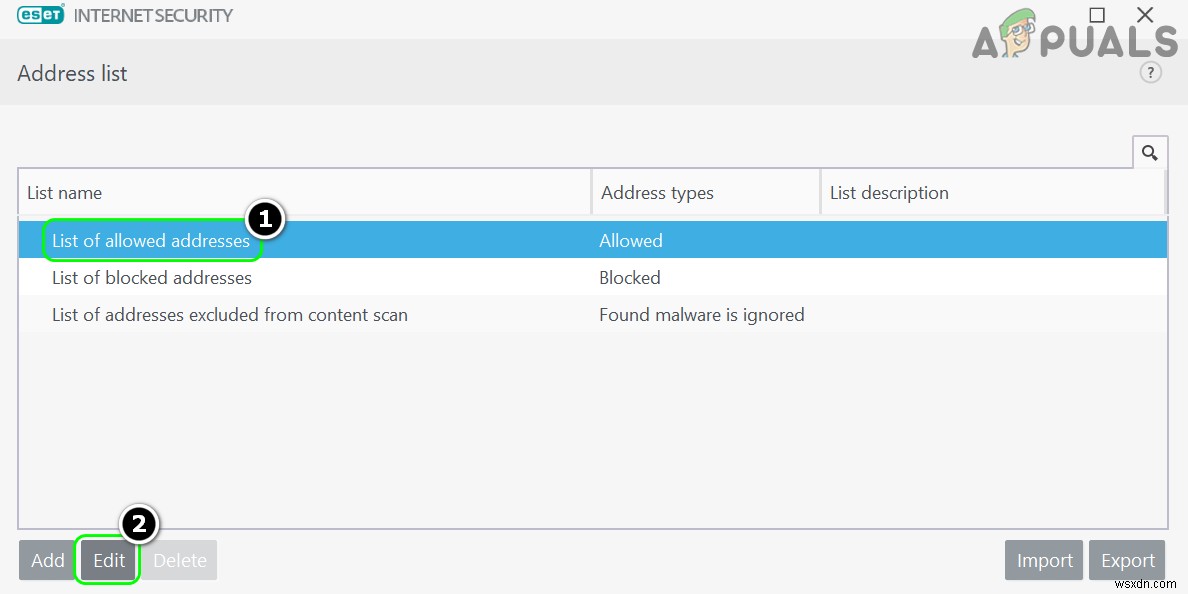Click the help question mark icon
Screen dimensions: 1188x594
click(1150, 72)
